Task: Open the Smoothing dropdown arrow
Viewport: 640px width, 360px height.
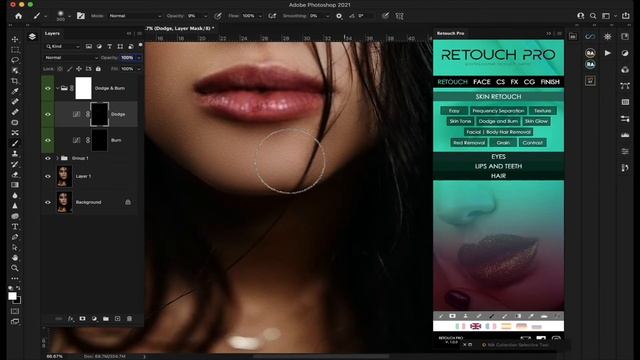Action: [x=327, y=16]
